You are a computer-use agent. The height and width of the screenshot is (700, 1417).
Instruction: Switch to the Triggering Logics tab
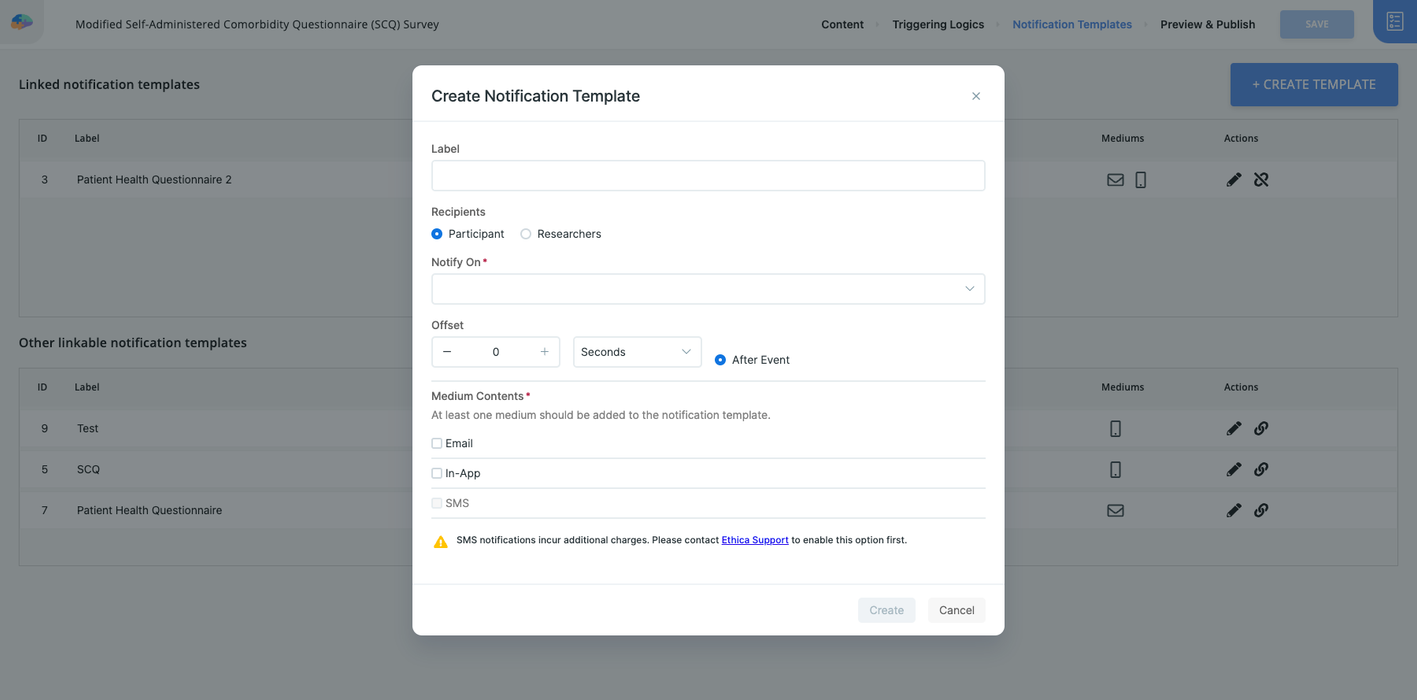coord(937,24)
